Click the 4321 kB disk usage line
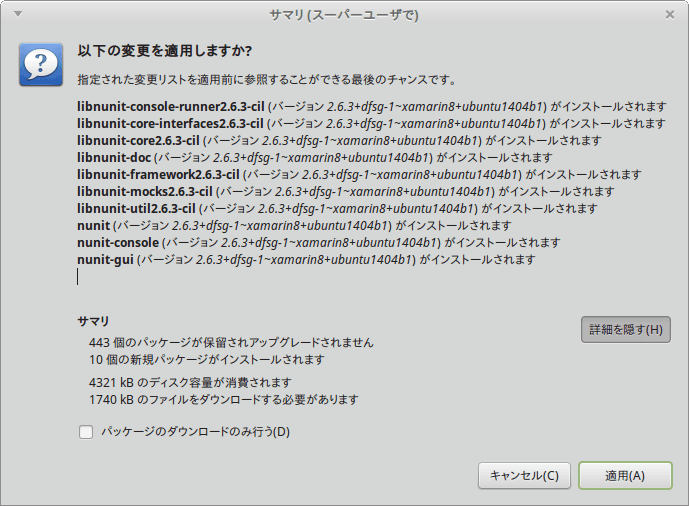This screenshot has height=506, width=689. coord(190,383)
